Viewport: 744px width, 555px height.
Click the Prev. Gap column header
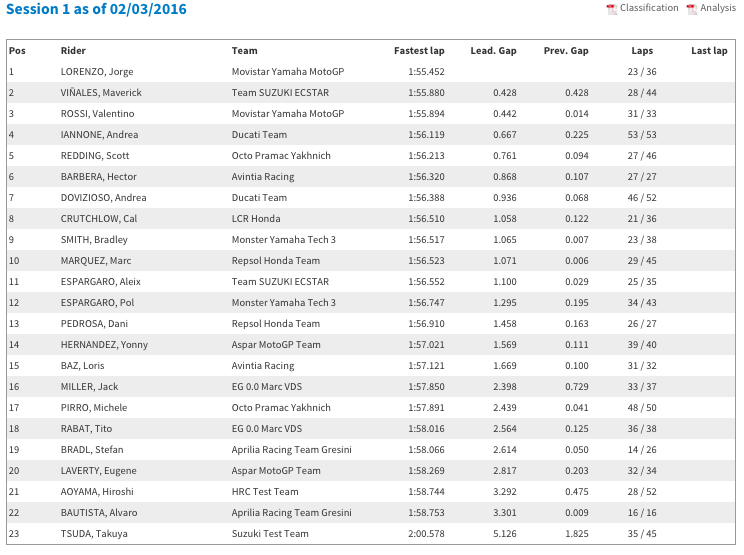coord(566,51)
